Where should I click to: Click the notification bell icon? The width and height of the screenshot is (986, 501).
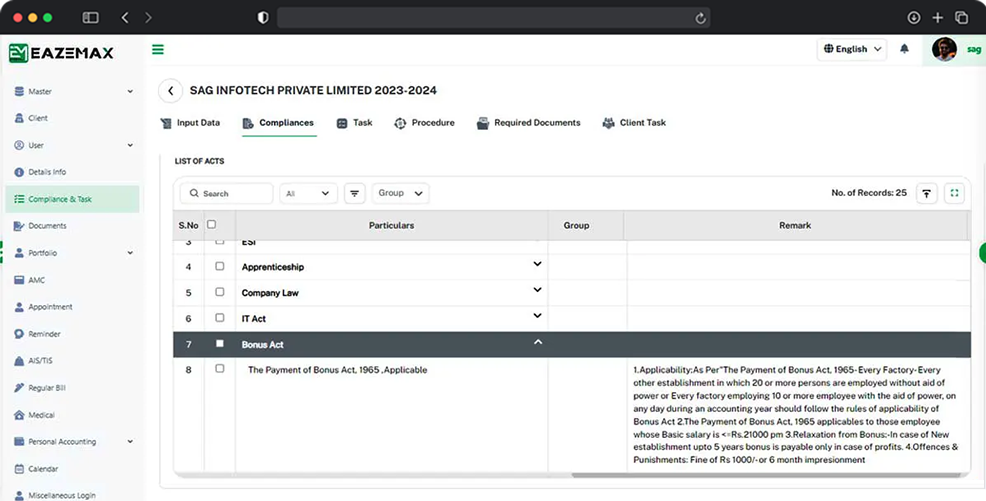tap(904, 48)
